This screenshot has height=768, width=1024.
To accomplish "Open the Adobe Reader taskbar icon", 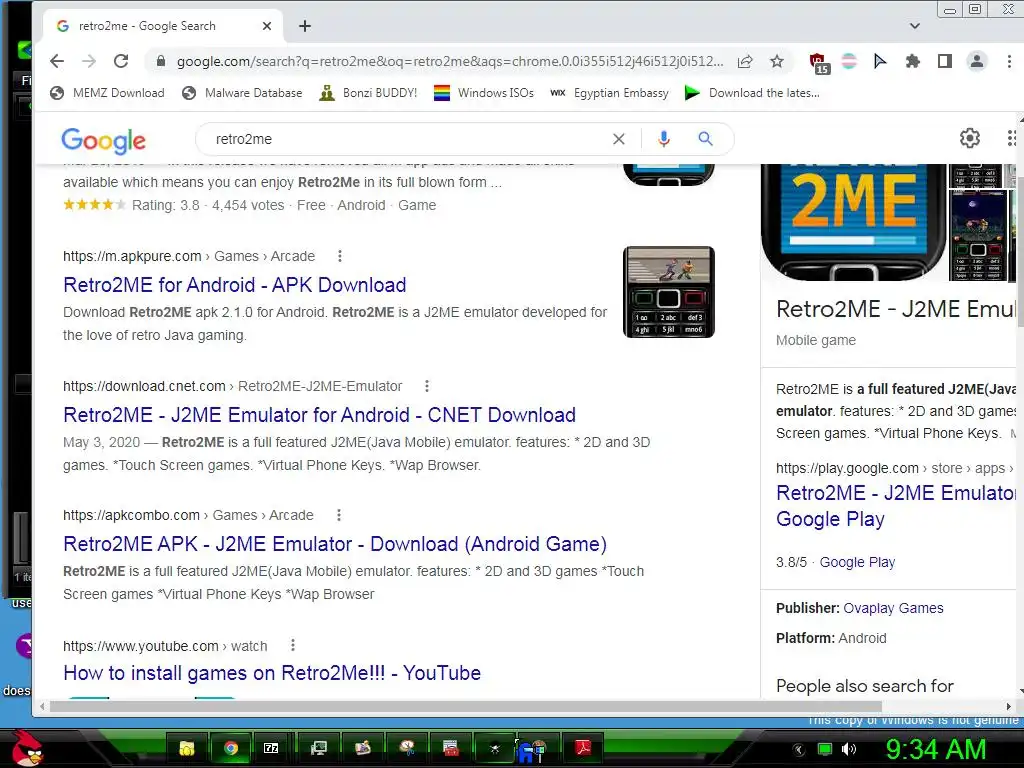I will pyautogui.click(x=583, y=748).
